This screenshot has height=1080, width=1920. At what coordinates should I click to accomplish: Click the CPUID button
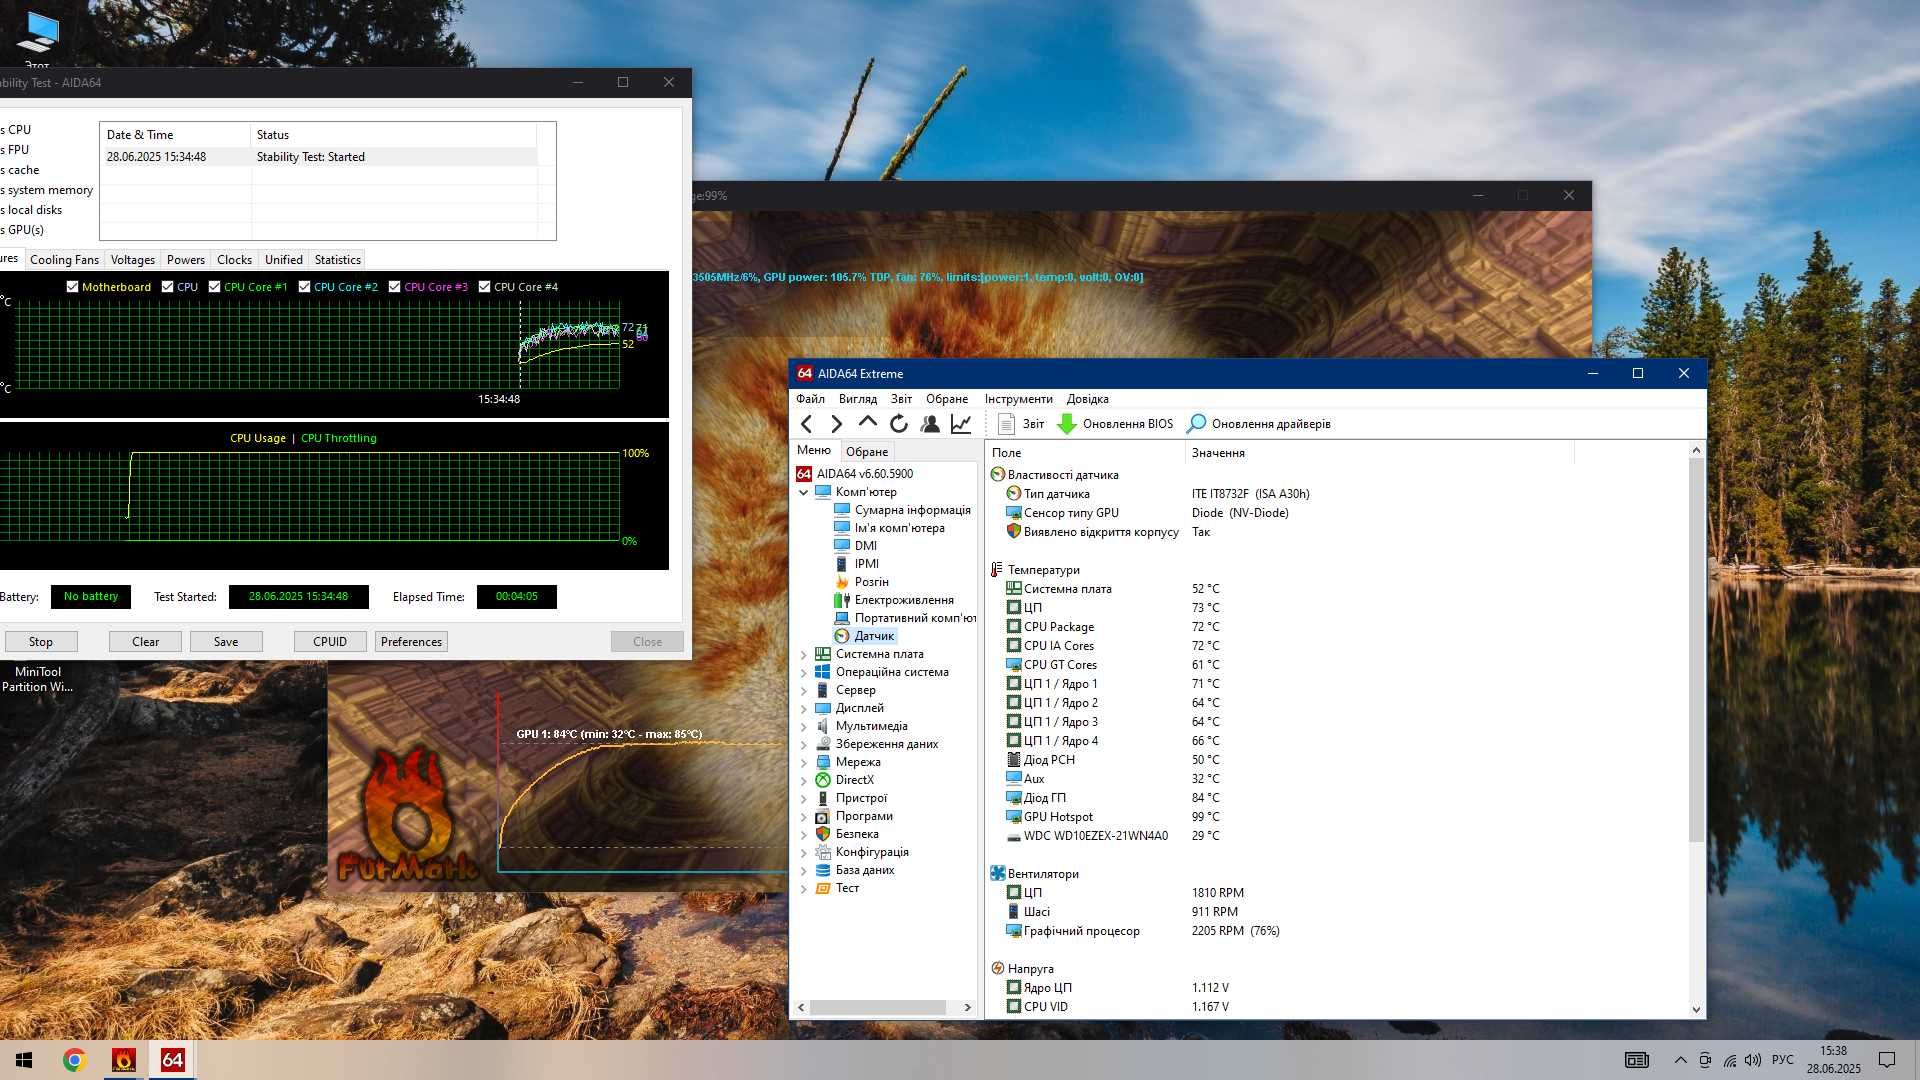330,642
